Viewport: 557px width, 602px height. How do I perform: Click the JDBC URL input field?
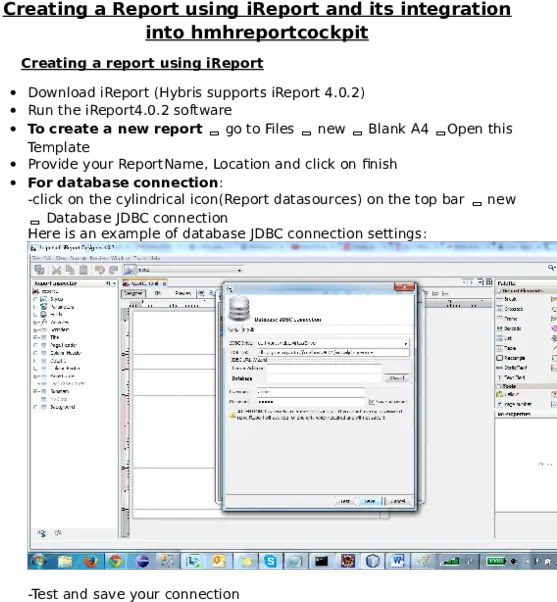pyautogui.click(x=333, y=352)
